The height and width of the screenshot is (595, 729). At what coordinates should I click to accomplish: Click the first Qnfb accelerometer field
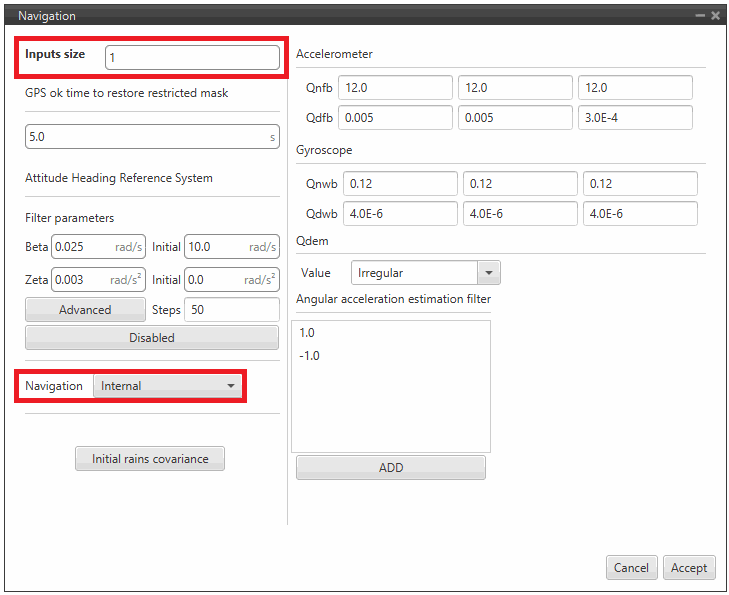[x=395, y=88]
